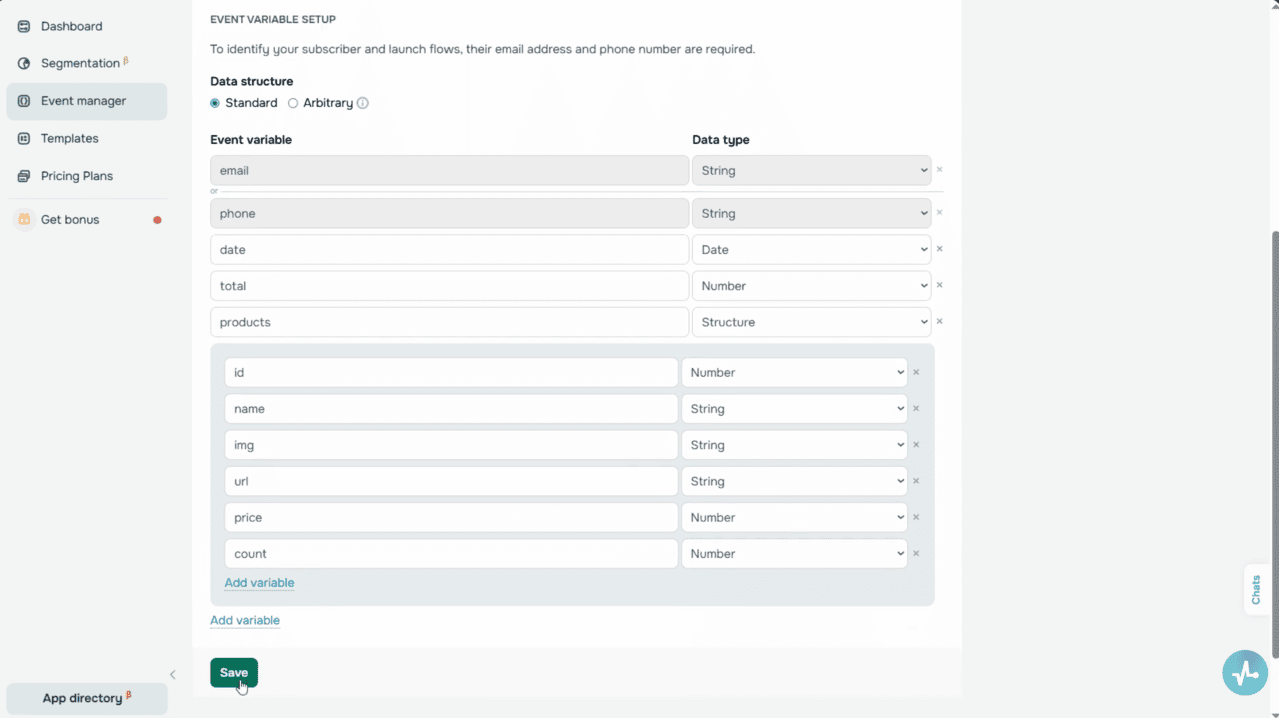
Task: Click the Dashboard sidebar icon
Action: (x=24, y=26)
